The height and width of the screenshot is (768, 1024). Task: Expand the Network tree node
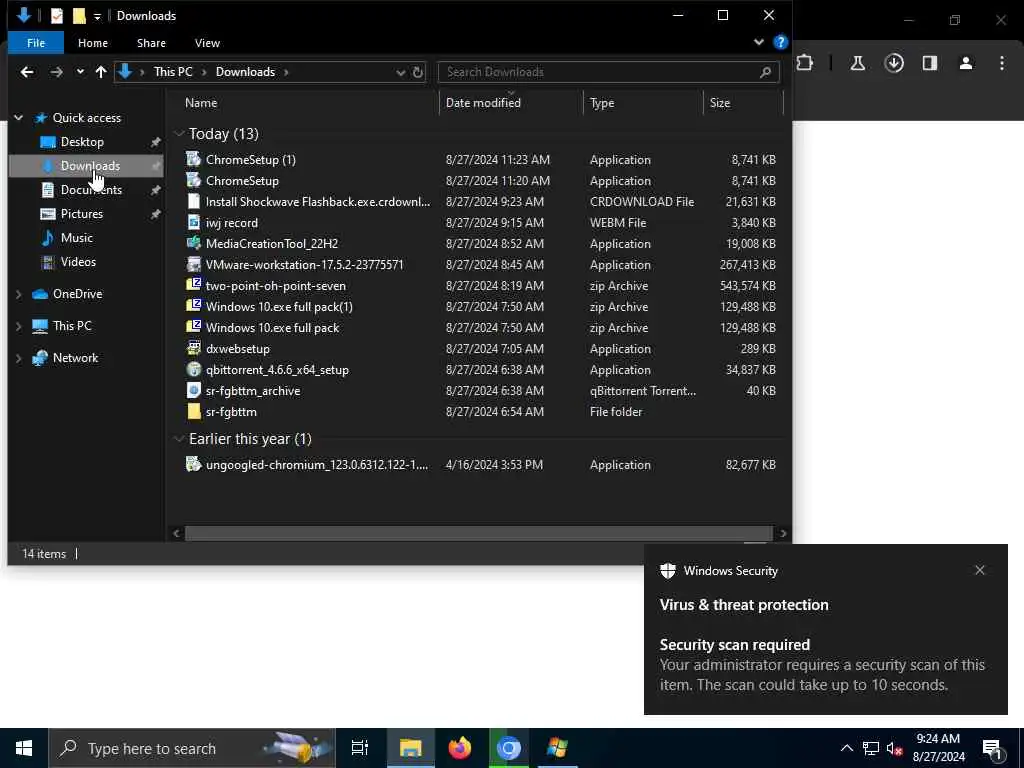(x=18, y=358)
